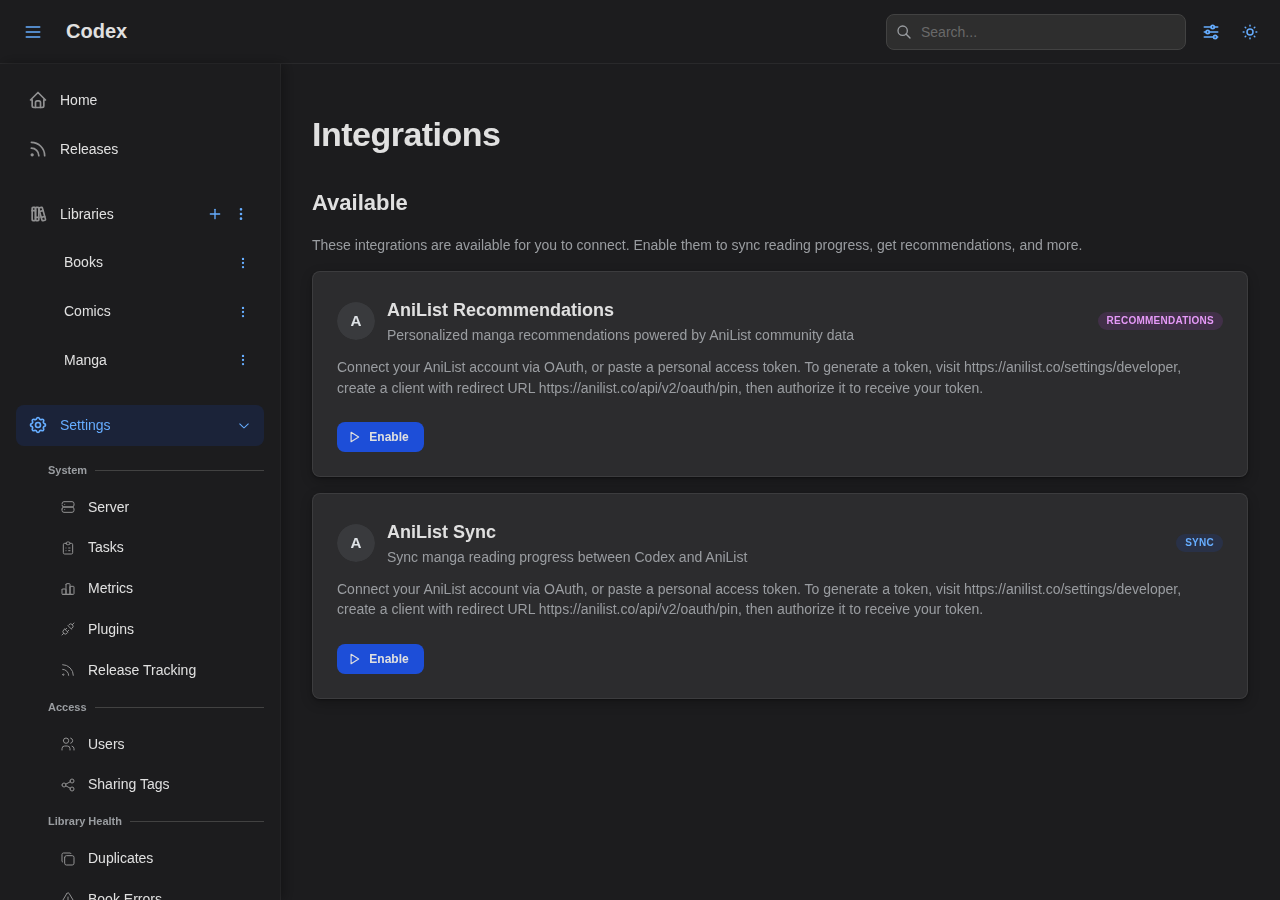Viewport: 1280px width, 900px height.
Task: Open Server settings
Action: click(x=156, y=507)
